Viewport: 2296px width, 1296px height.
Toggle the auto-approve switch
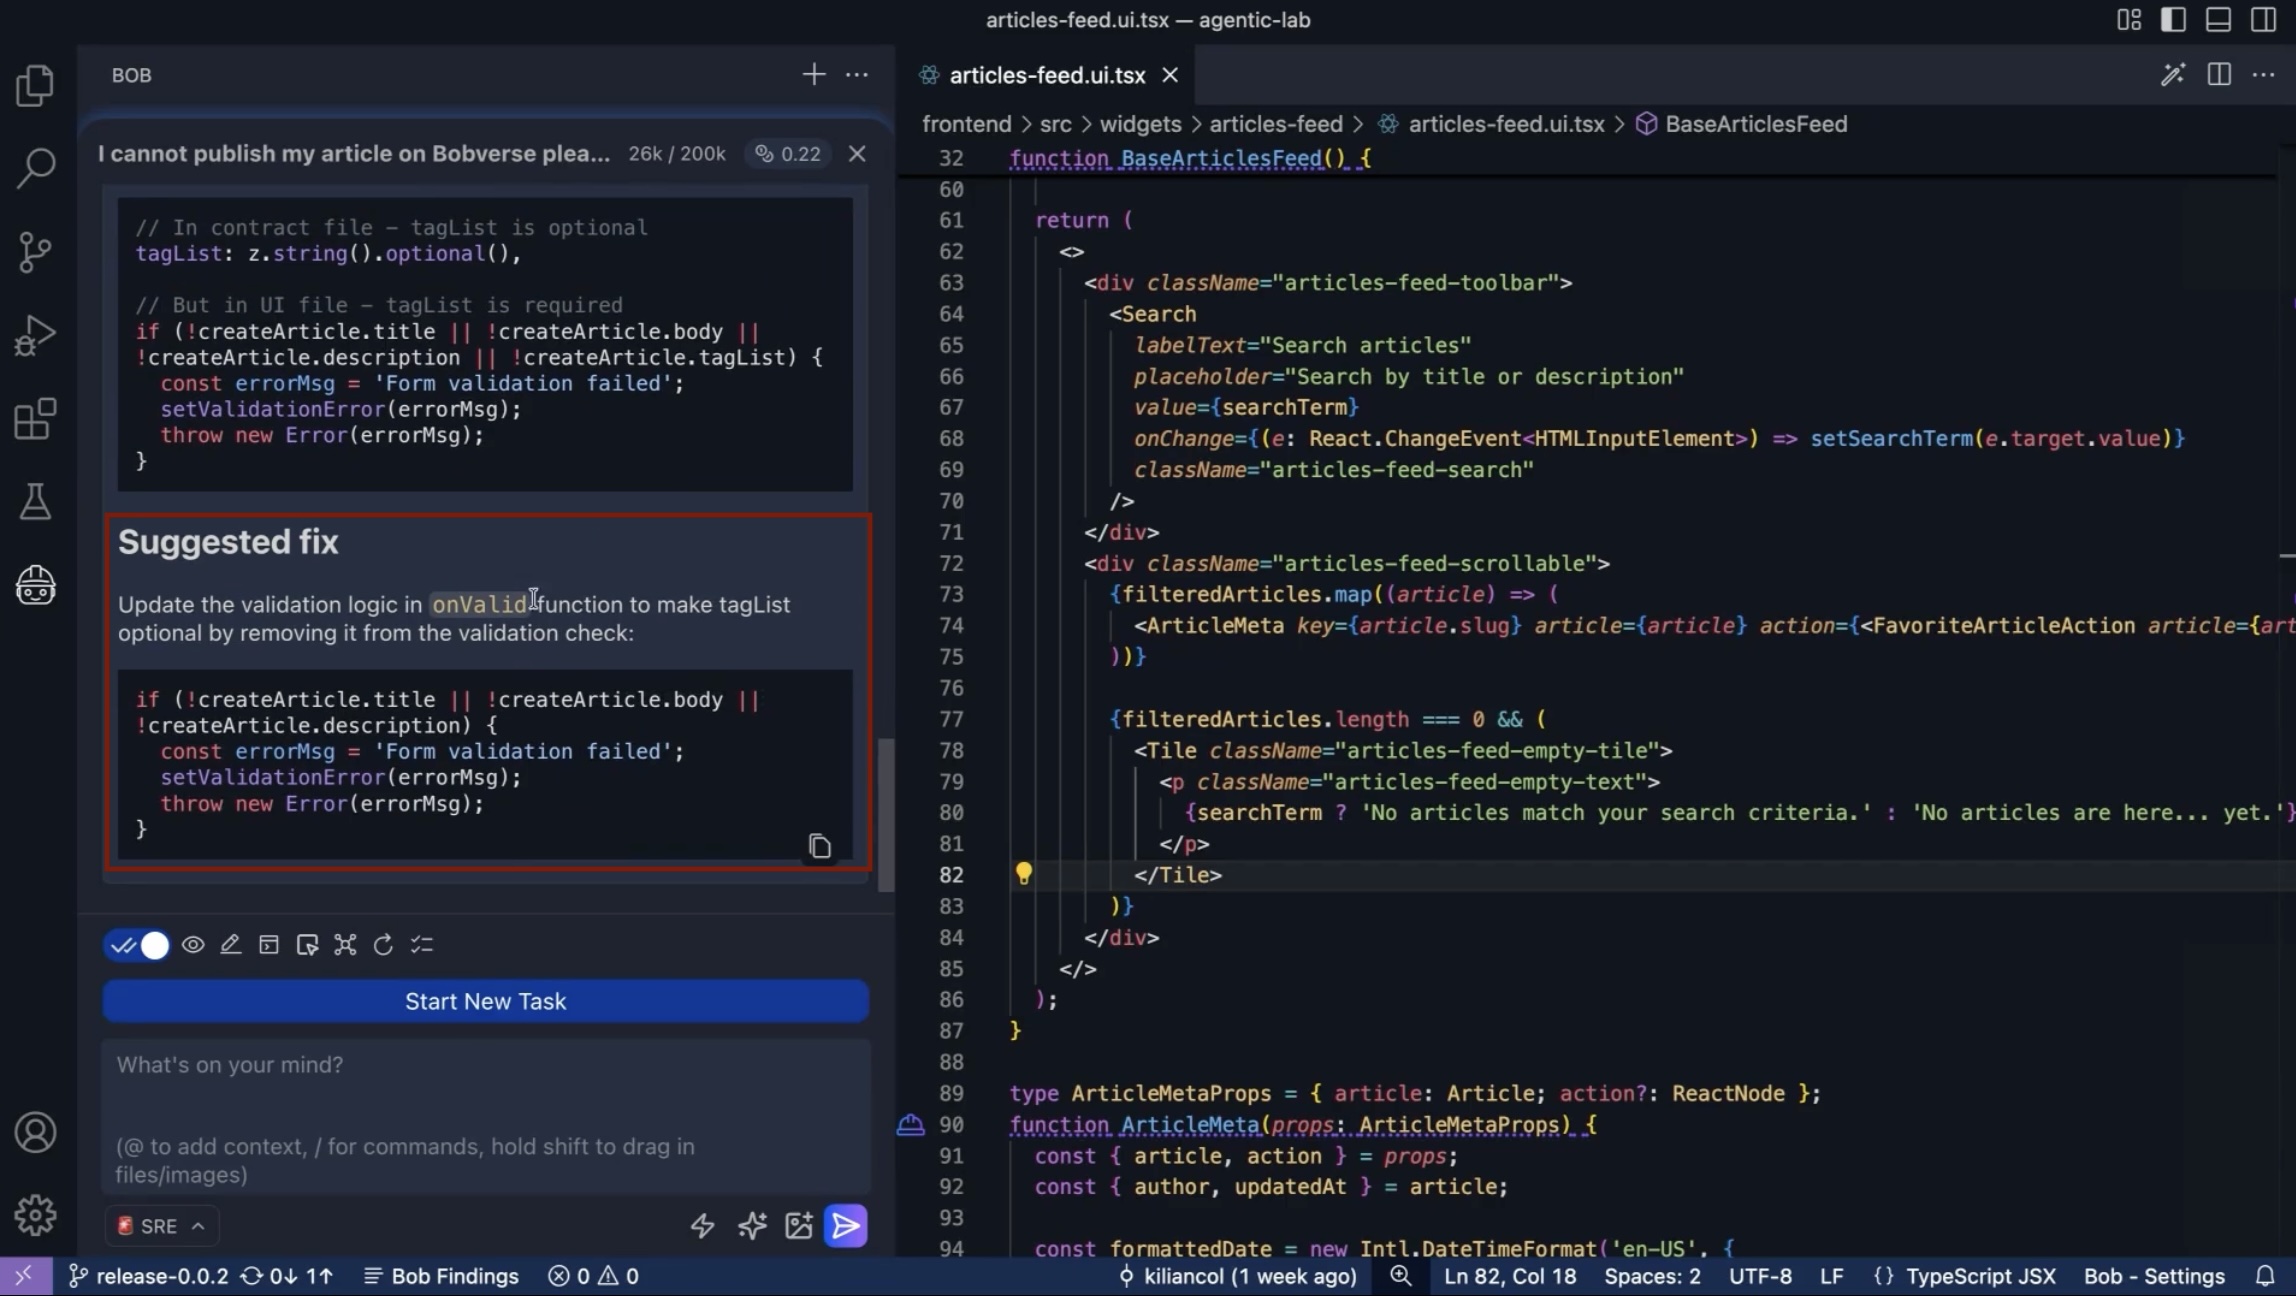coord(138,945)
